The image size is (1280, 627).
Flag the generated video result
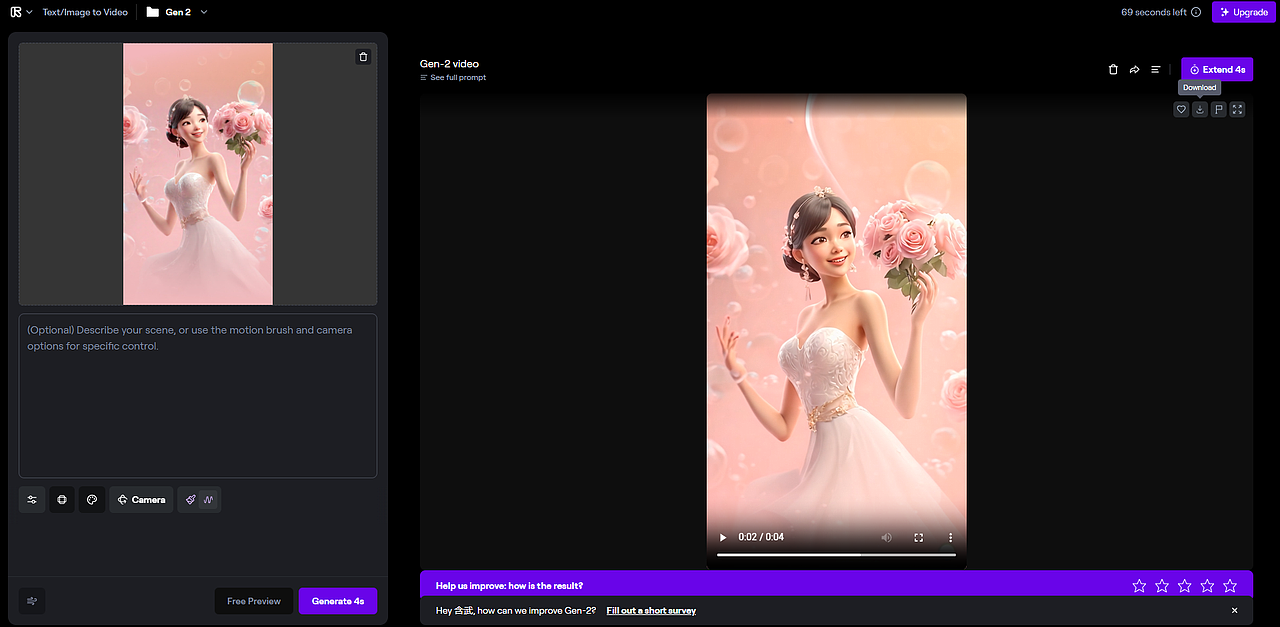click(x=1218, y=109)
